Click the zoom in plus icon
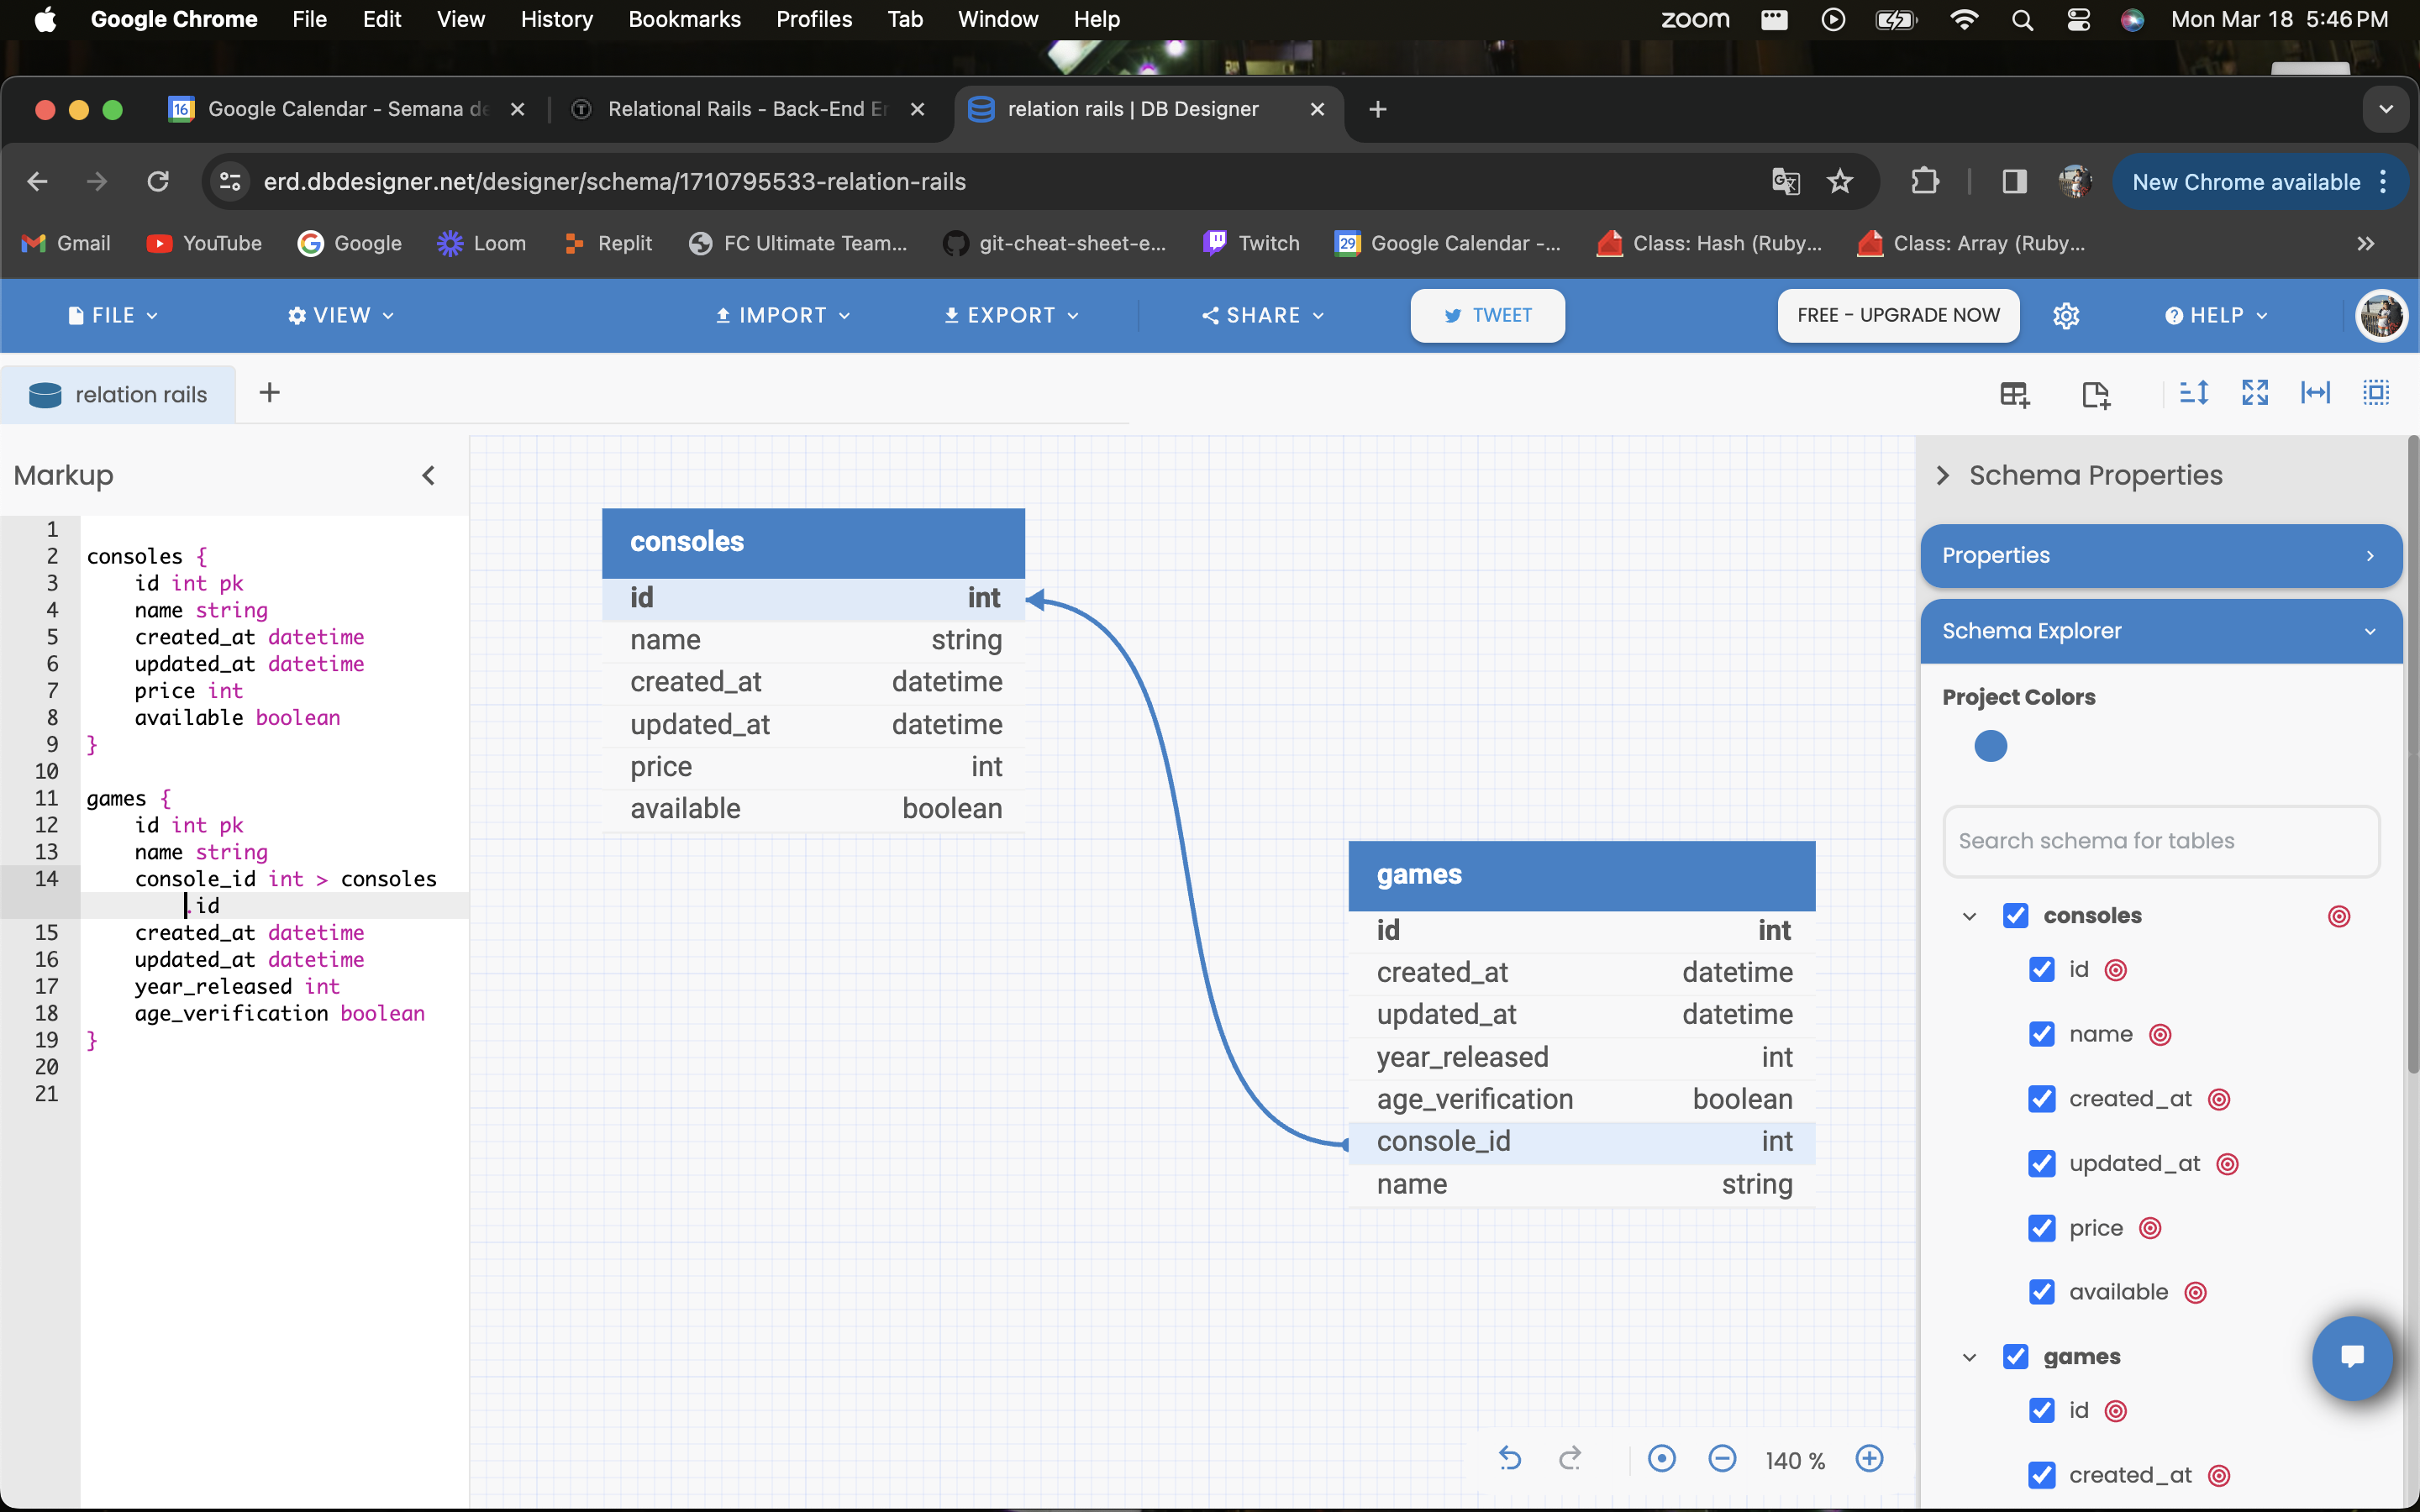 [x=1869, y=1459]
